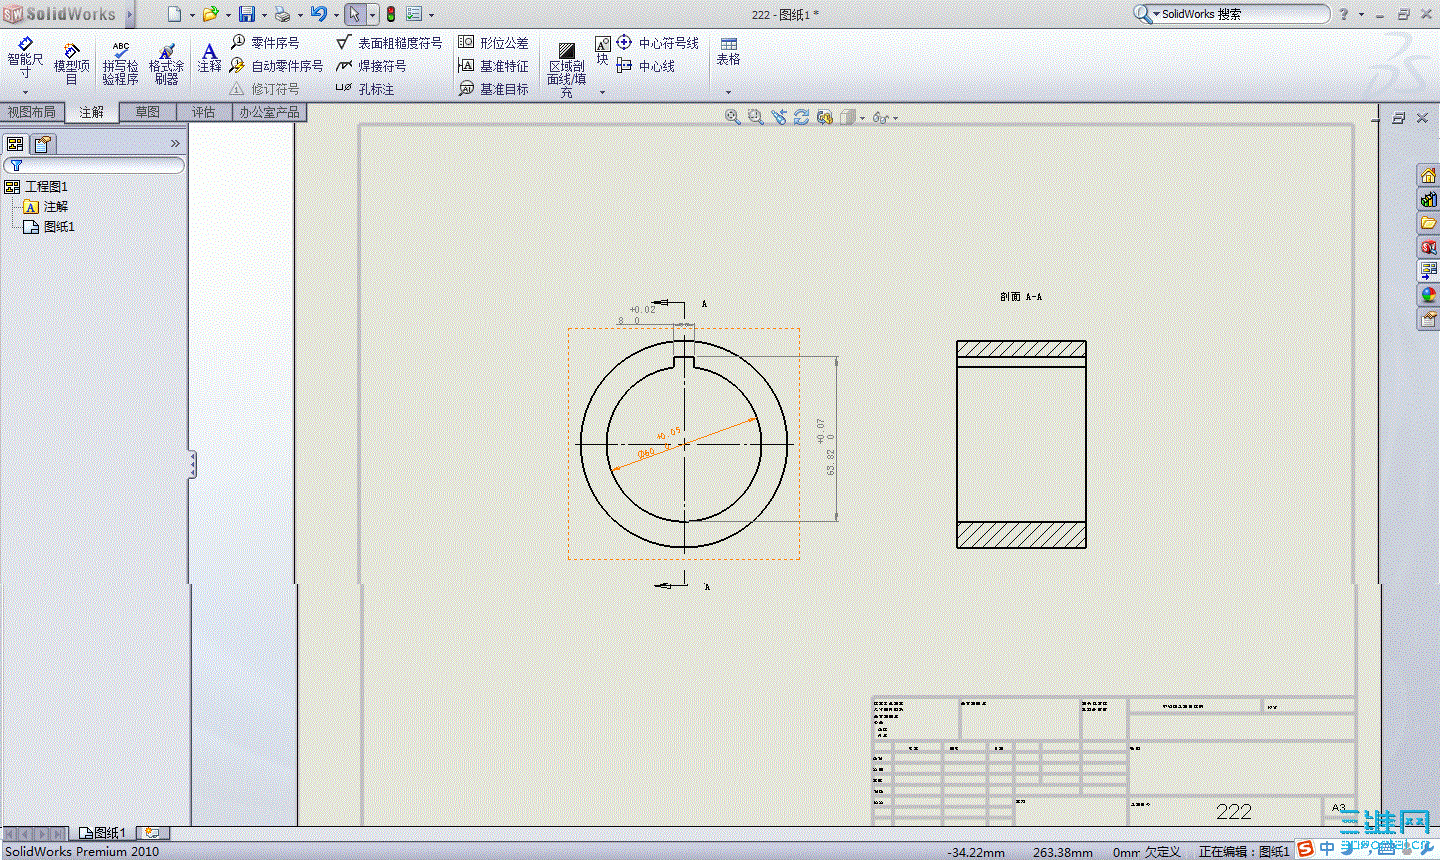The height and width of the screenshot is (860, 1440).
Task: Run the Spell Checker (拼写检验程序)
Action: click(120, 63)
